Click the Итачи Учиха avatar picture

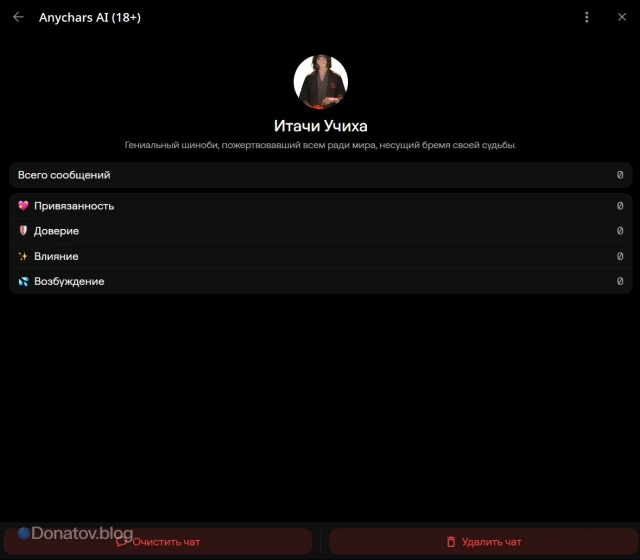(320, 82)
